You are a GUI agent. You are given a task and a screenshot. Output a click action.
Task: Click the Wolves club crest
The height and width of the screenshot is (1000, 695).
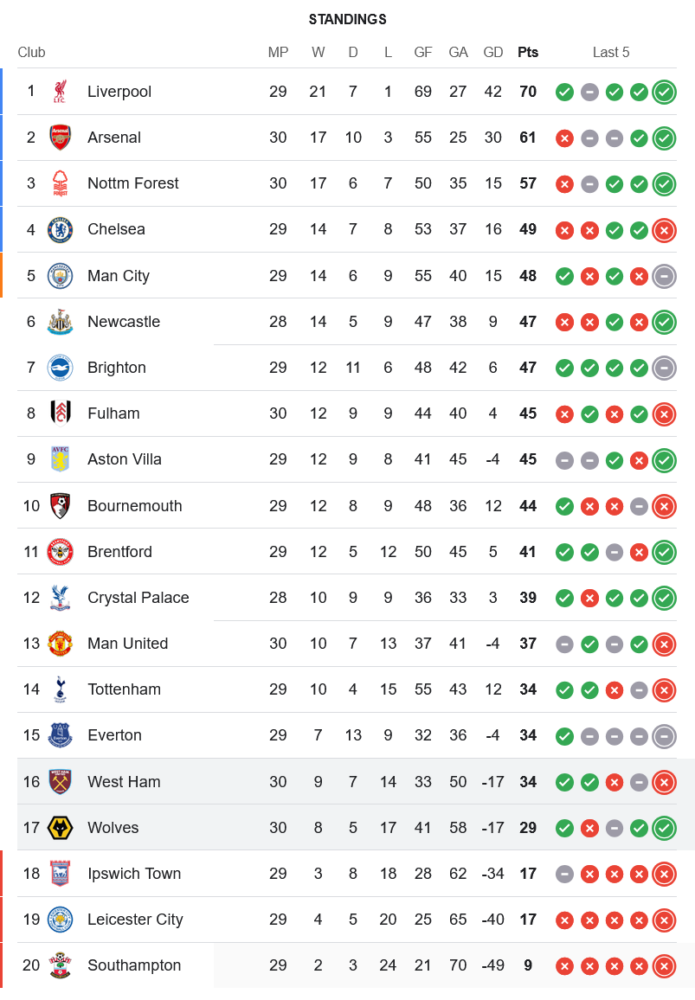coord(61,827)
